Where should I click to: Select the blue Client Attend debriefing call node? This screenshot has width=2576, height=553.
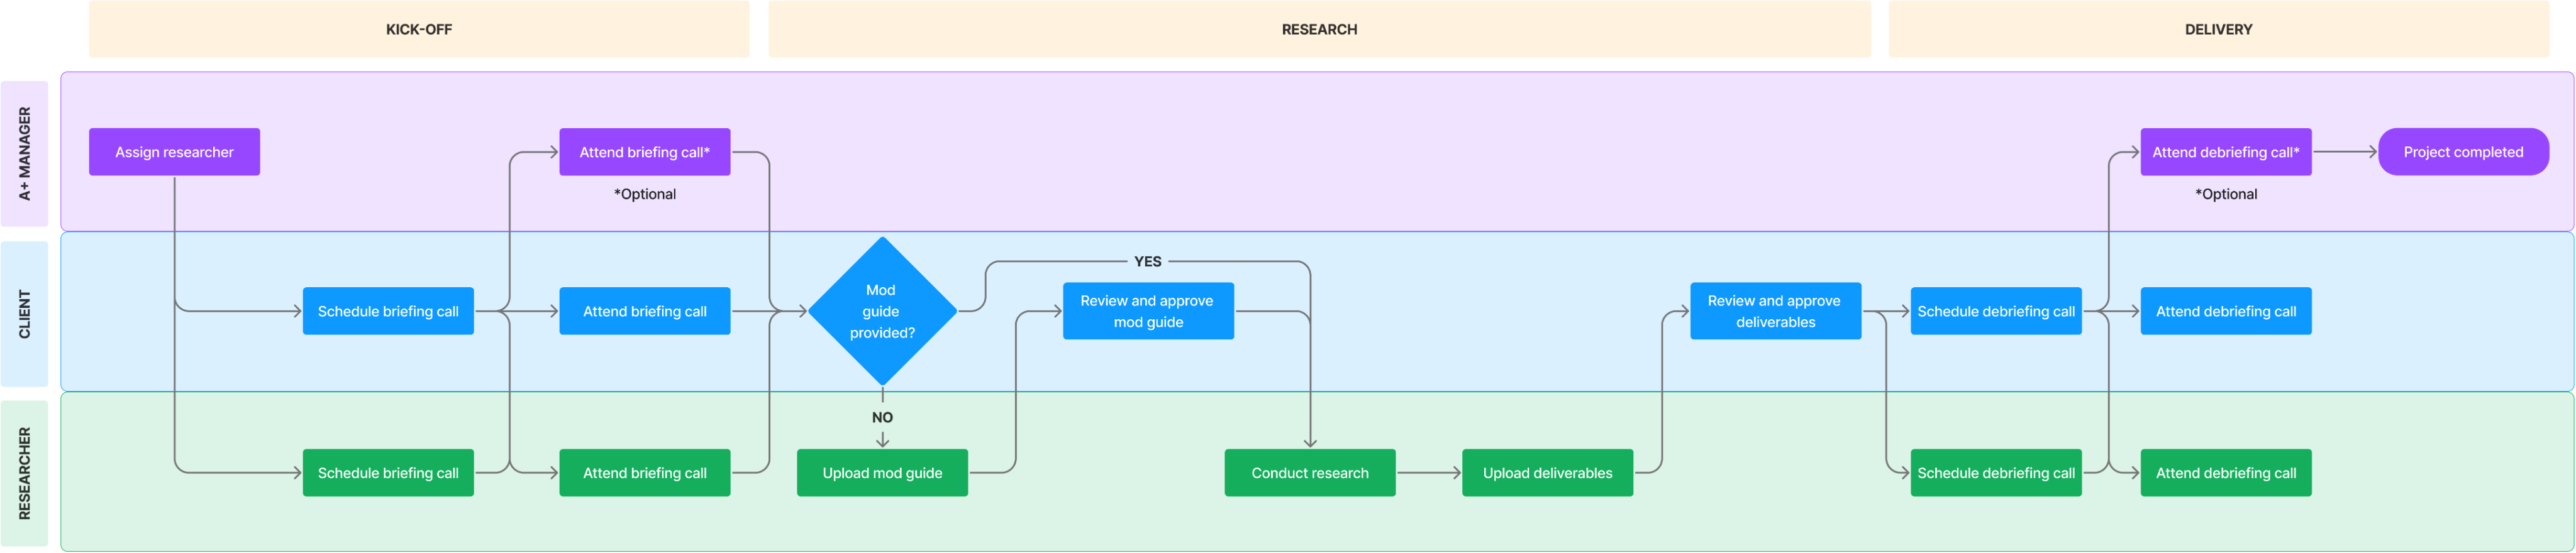[2226, 311]
